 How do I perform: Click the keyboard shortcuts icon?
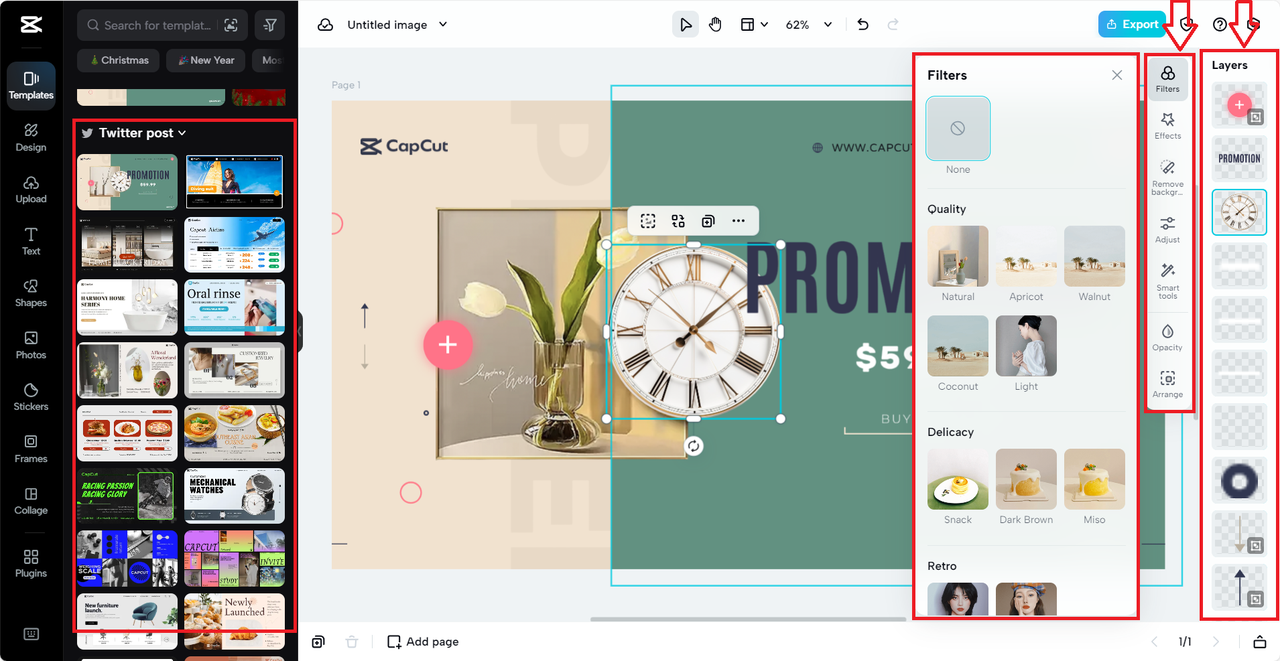click(x=31, y=634)
